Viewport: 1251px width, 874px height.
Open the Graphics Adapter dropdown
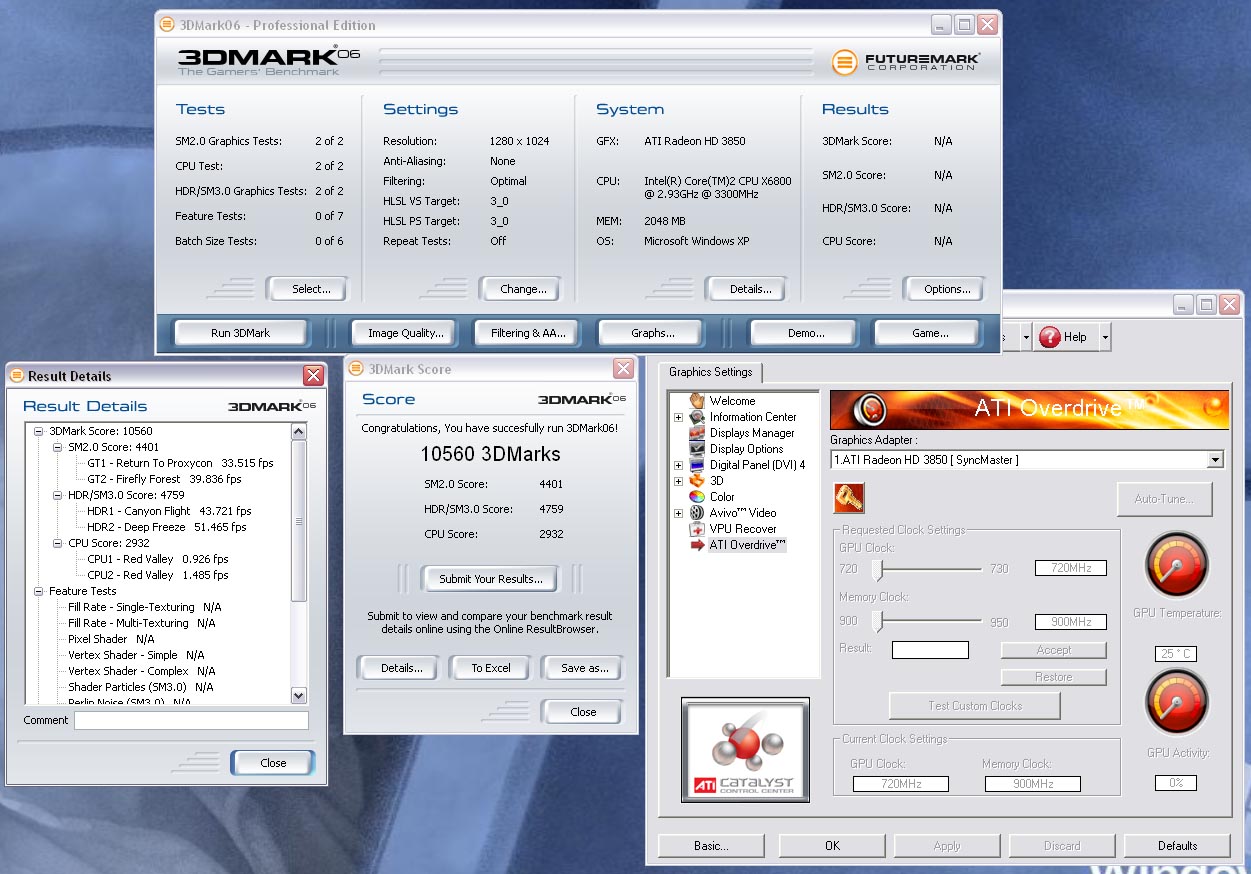(1215, 460)
